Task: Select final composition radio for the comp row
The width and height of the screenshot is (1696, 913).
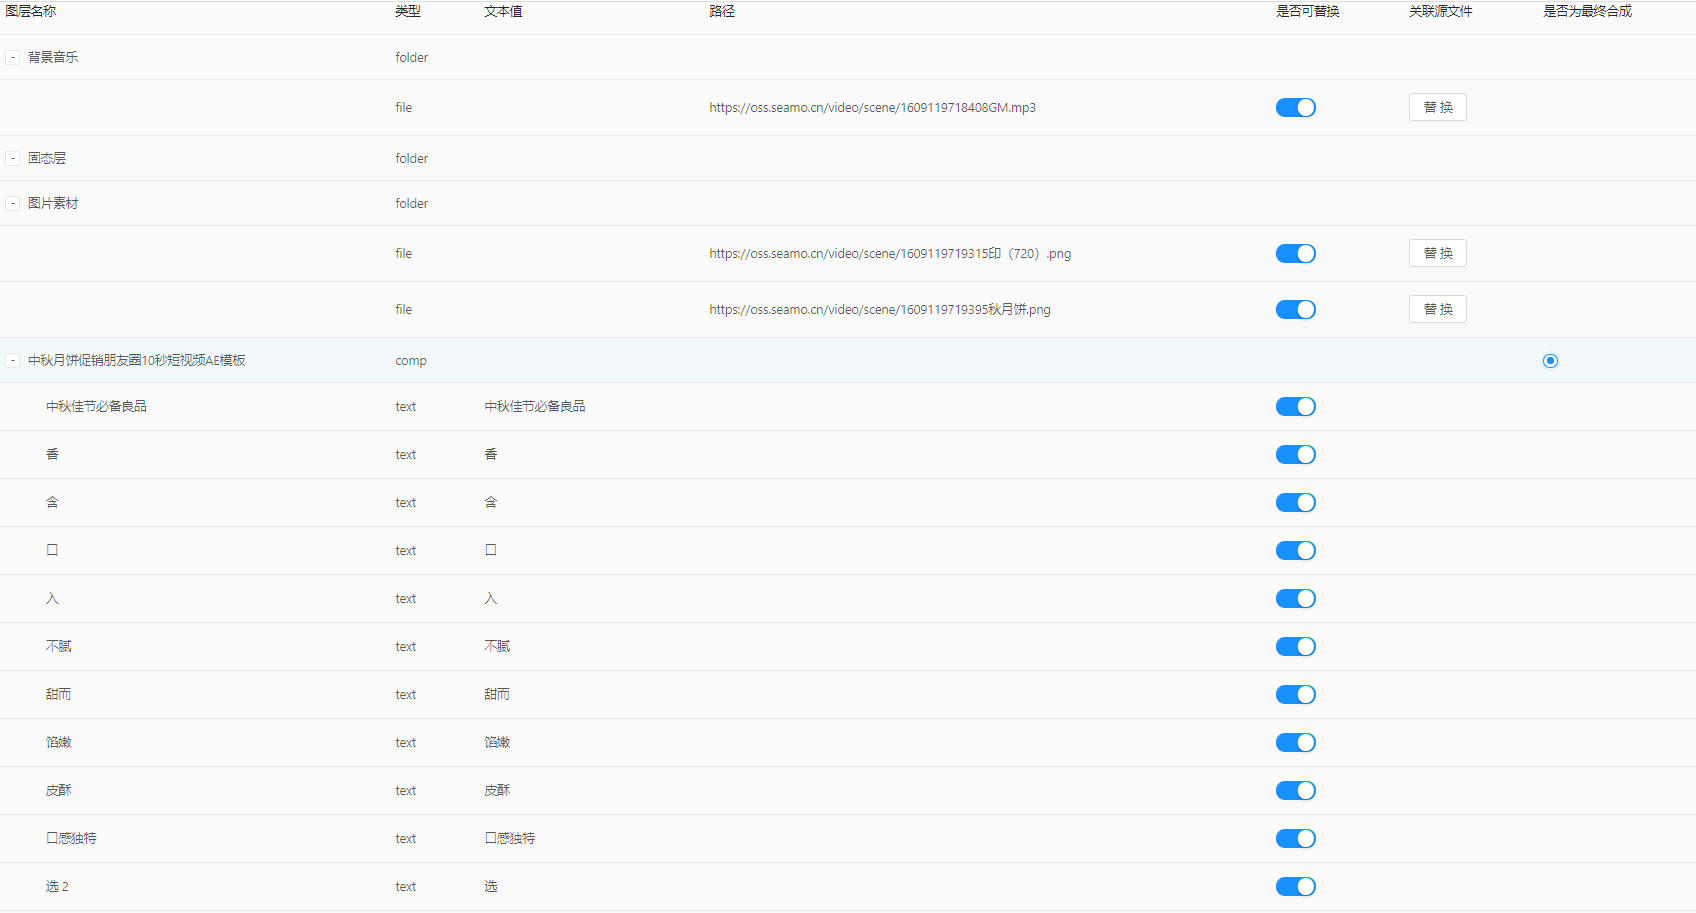Action: pos(1550,361)
